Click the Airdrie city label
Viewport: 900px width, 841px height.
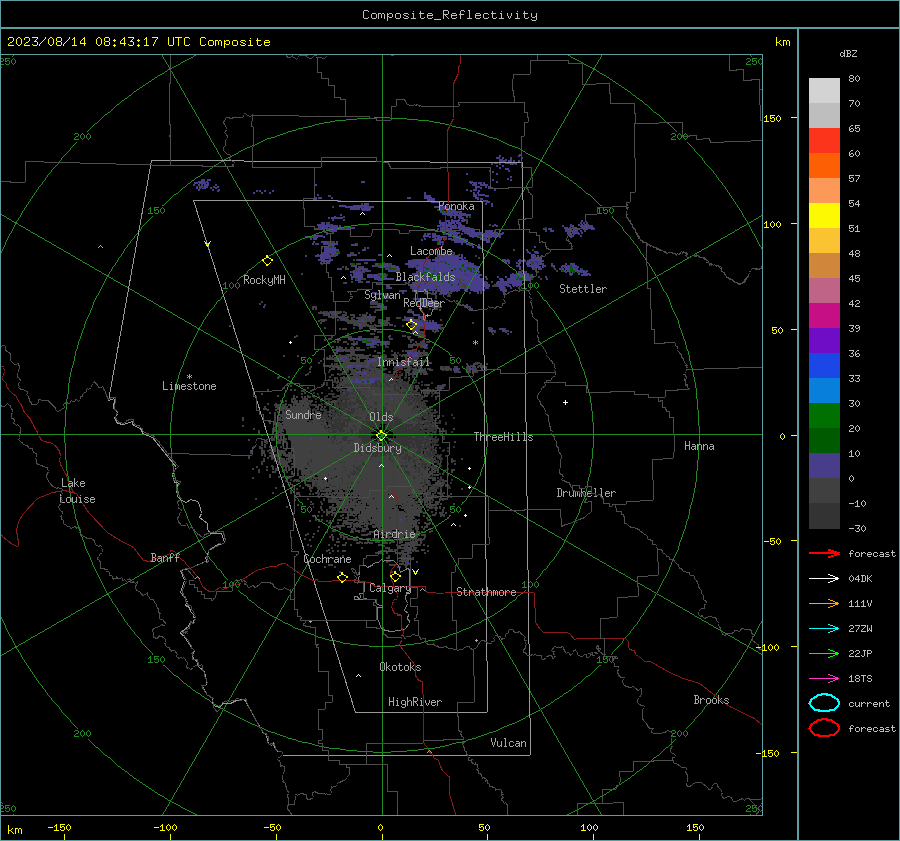pos(394,534)
